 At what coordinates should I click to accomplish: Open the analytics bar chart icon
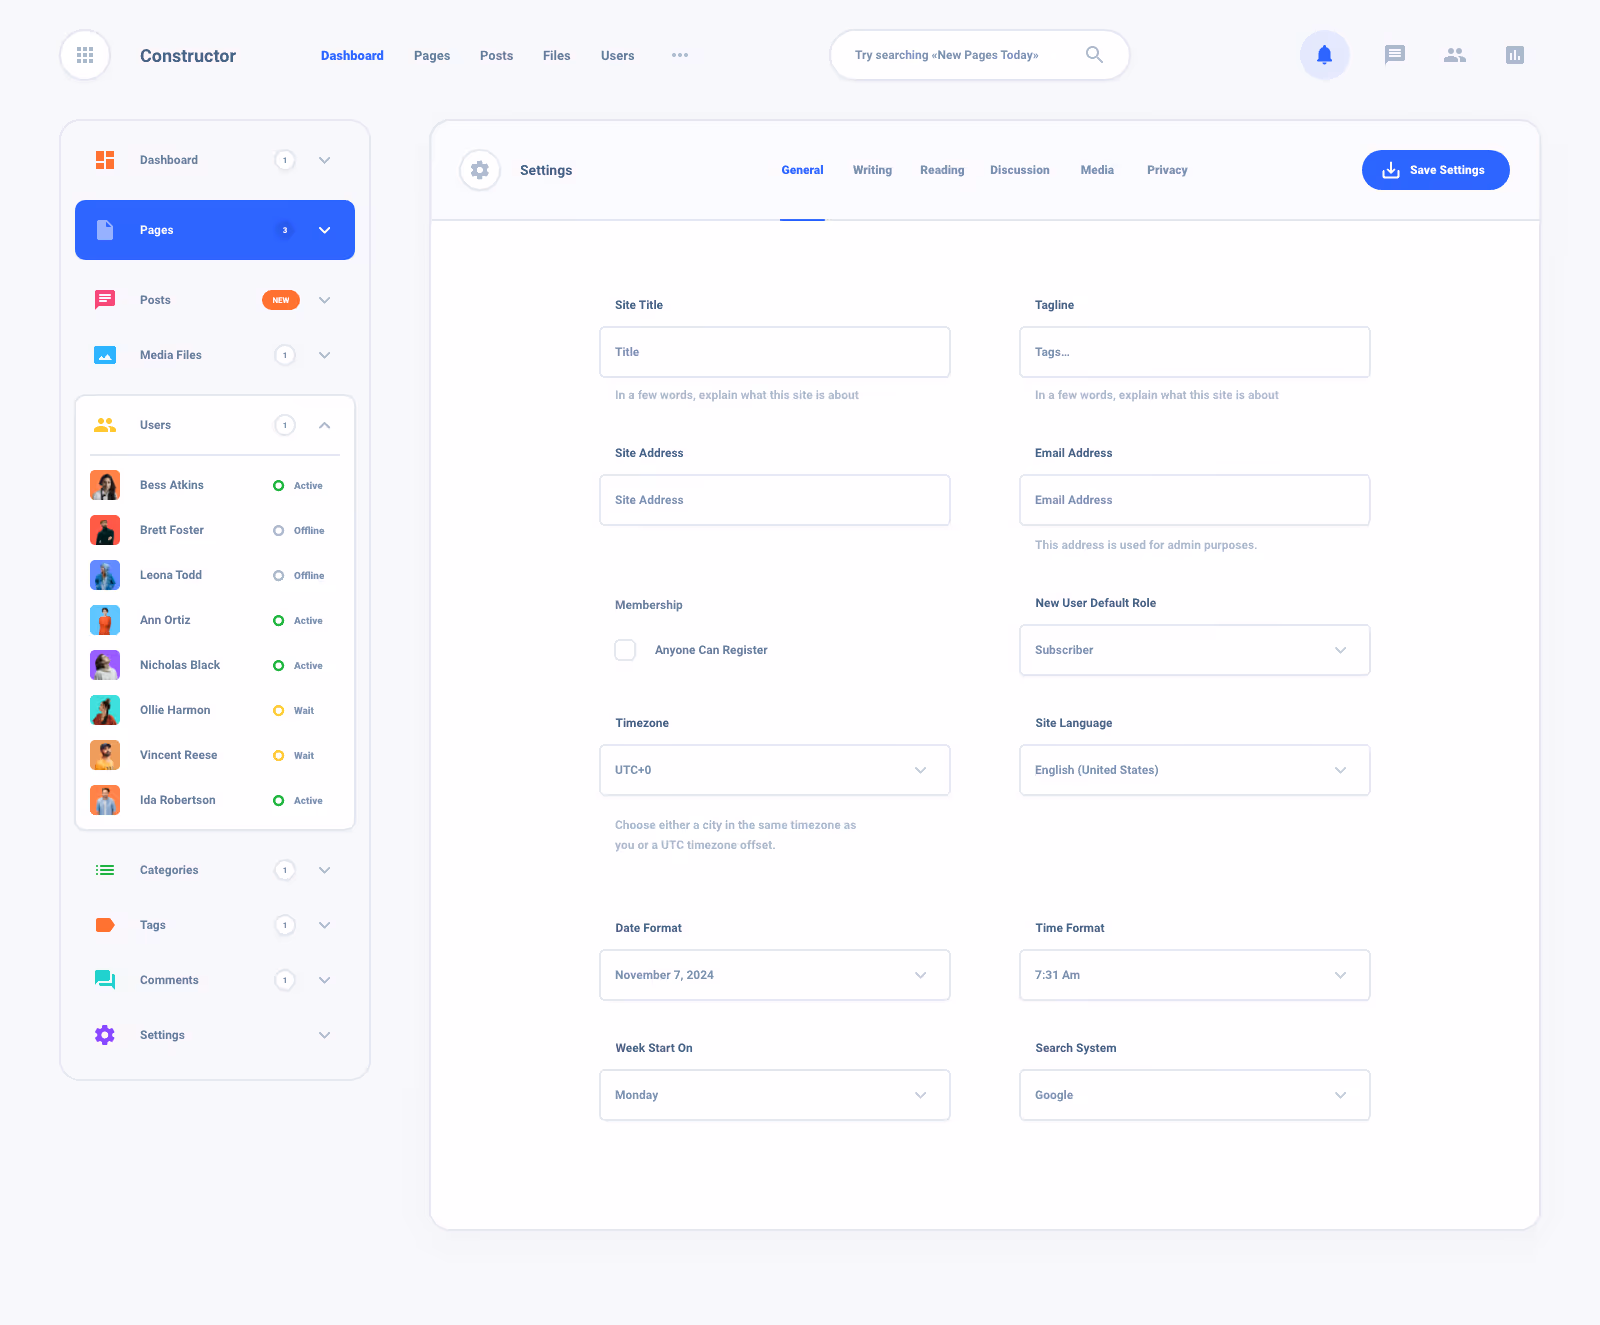tap(1515, 55)
